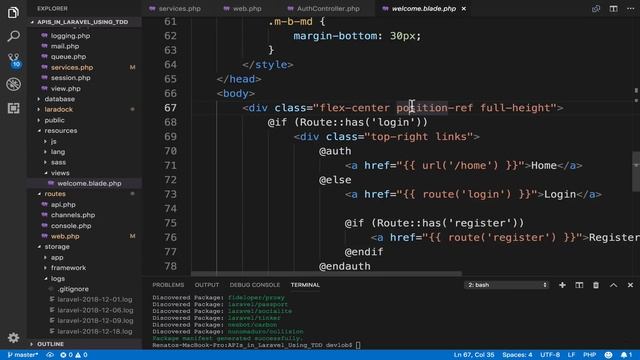The width and height of the screenshot is (640, 360).
Task: Select the TERMINAL panel tab
Action: tap(305, 285)
